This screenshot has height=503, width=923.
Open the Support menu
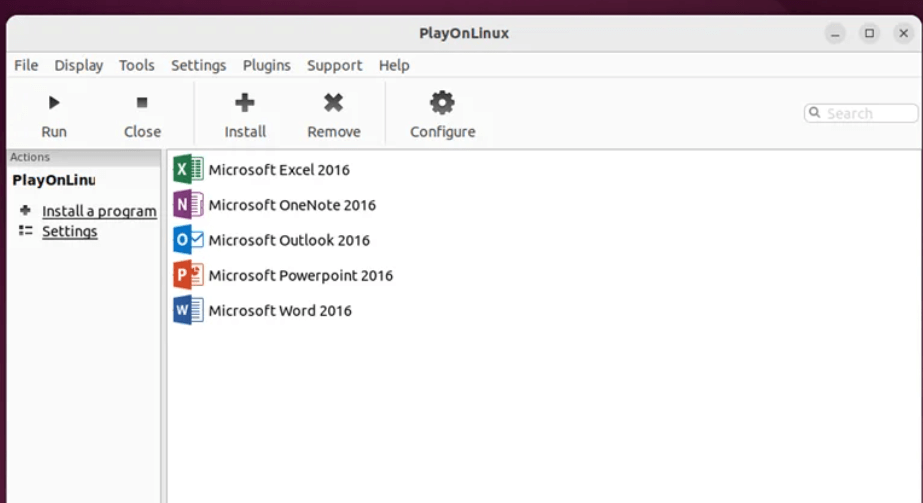coord(334,65)
